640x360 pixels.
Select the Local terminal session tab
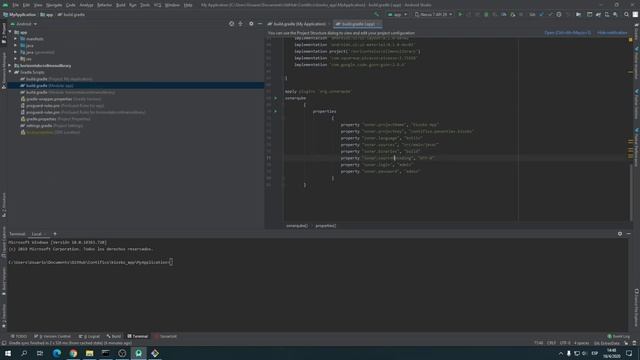tap(38, 234)
